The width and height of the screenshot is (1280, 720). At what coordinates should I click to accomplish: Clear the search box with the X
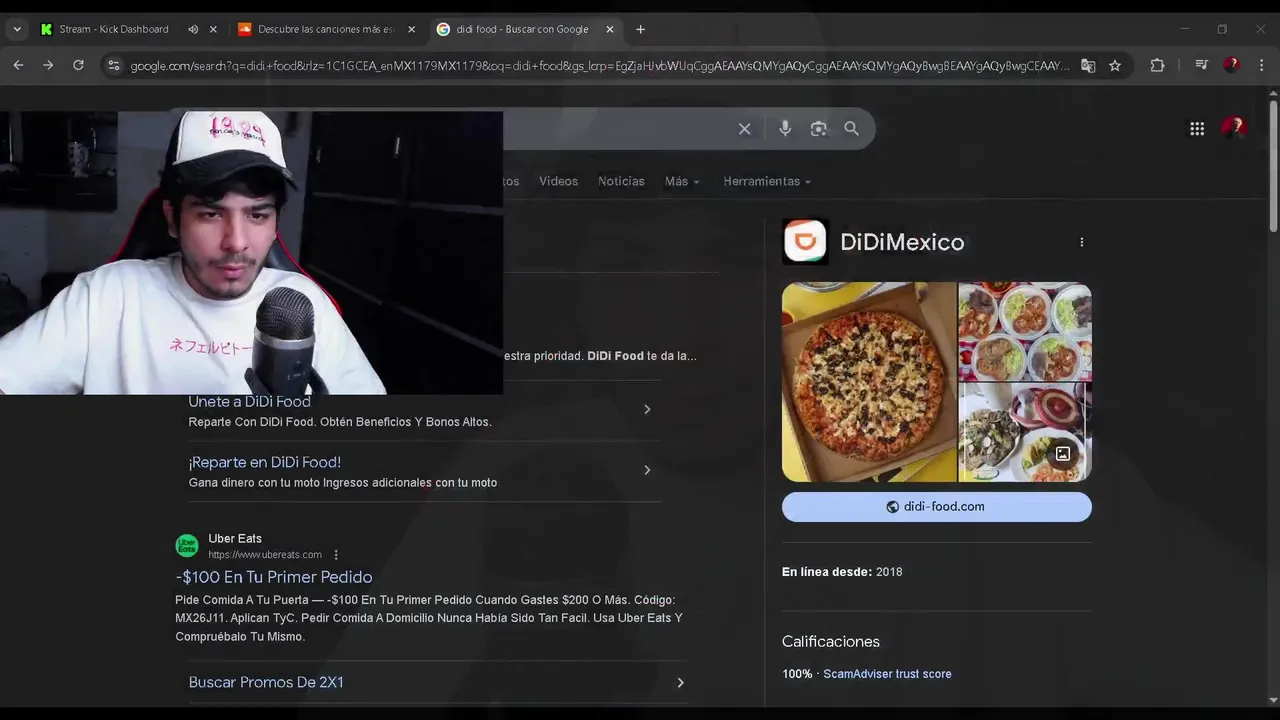(x=744, y=129)
